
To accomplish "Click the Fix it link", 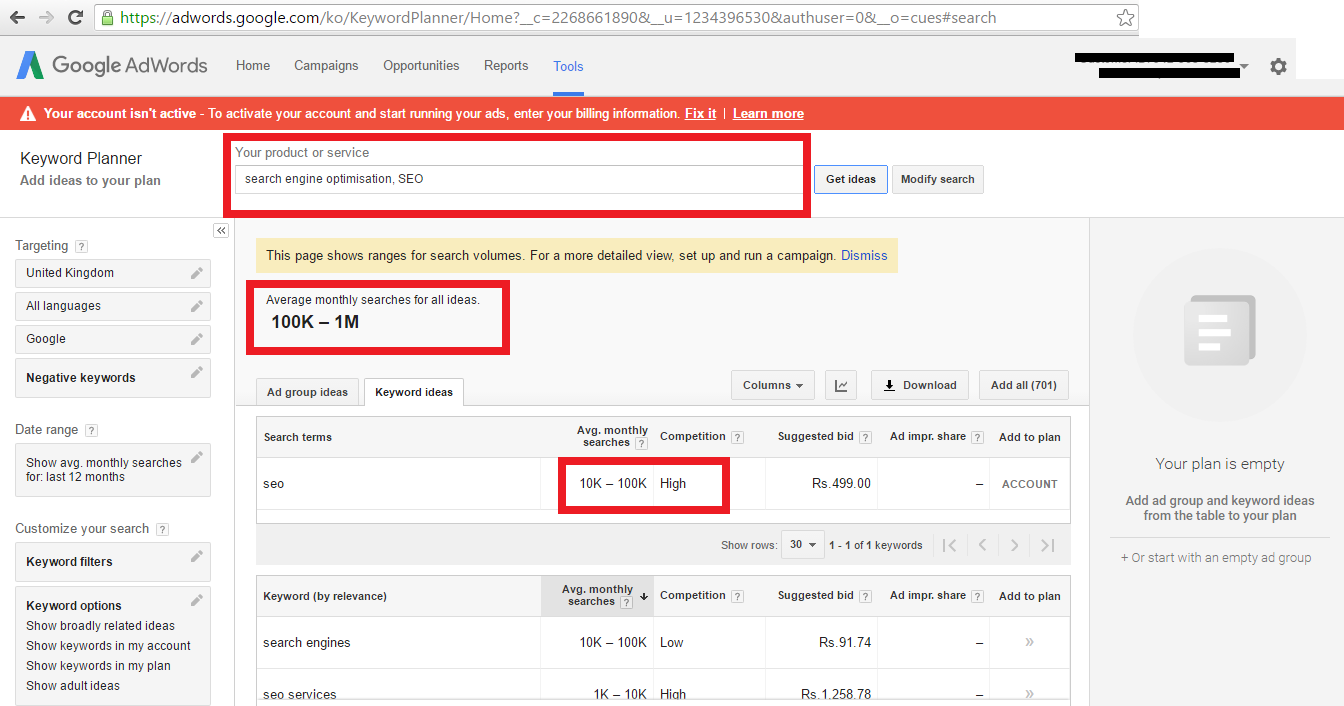I will click(x=700, y=113).
